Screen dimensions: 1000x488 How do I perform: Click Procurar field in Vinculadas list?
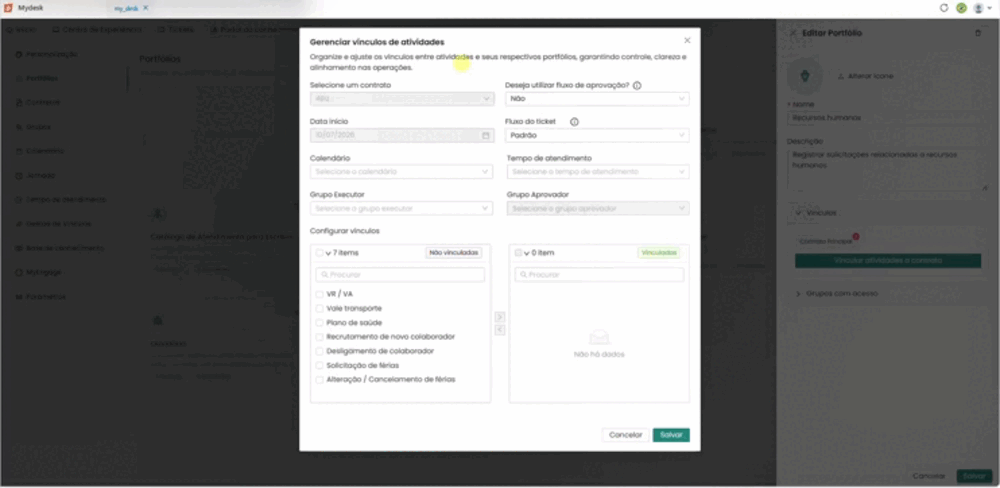pyautogui.click(x=599, y=275)
